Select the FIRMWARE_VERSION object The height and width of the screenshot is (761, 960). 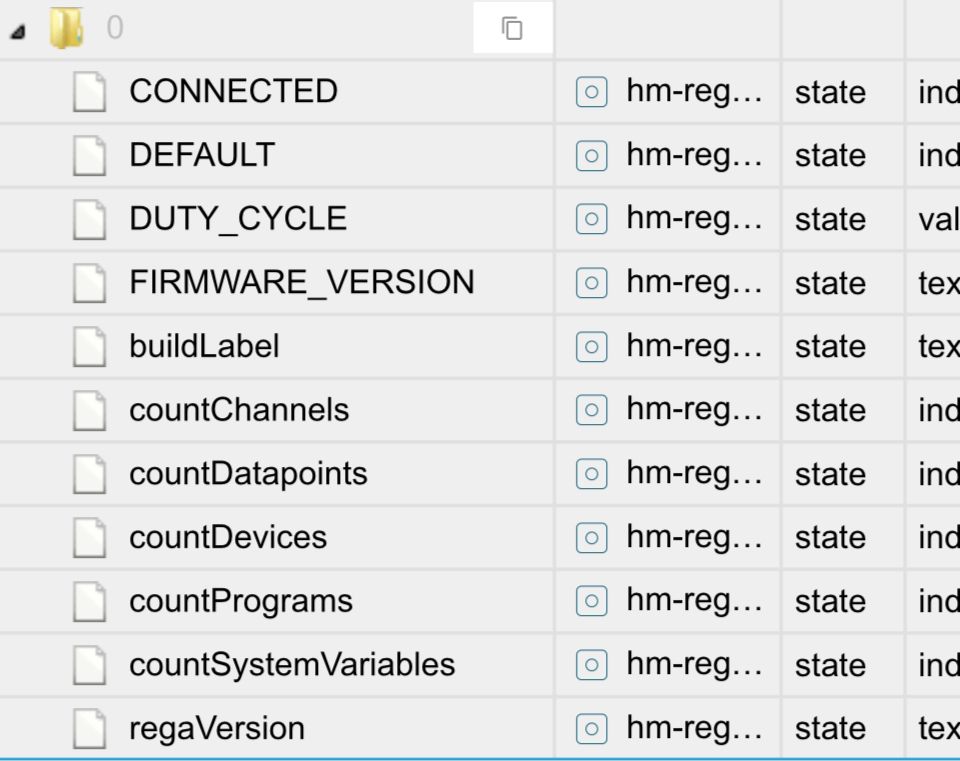[x=301, y=283]
